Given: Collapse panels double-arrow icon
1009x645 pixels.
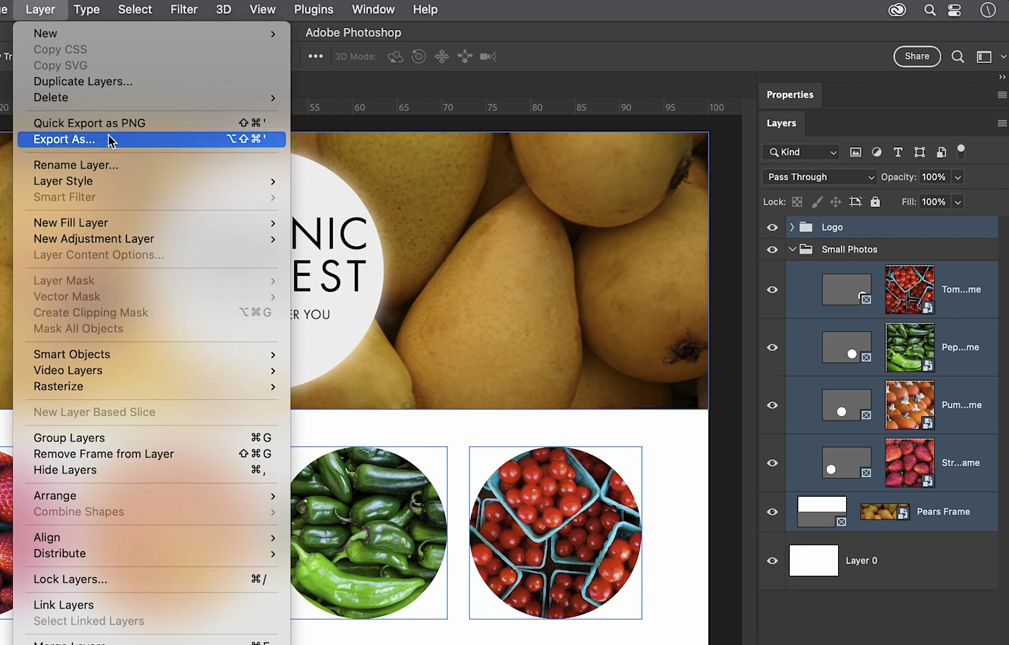Looking at the screenshot, I should [1002, 77].
